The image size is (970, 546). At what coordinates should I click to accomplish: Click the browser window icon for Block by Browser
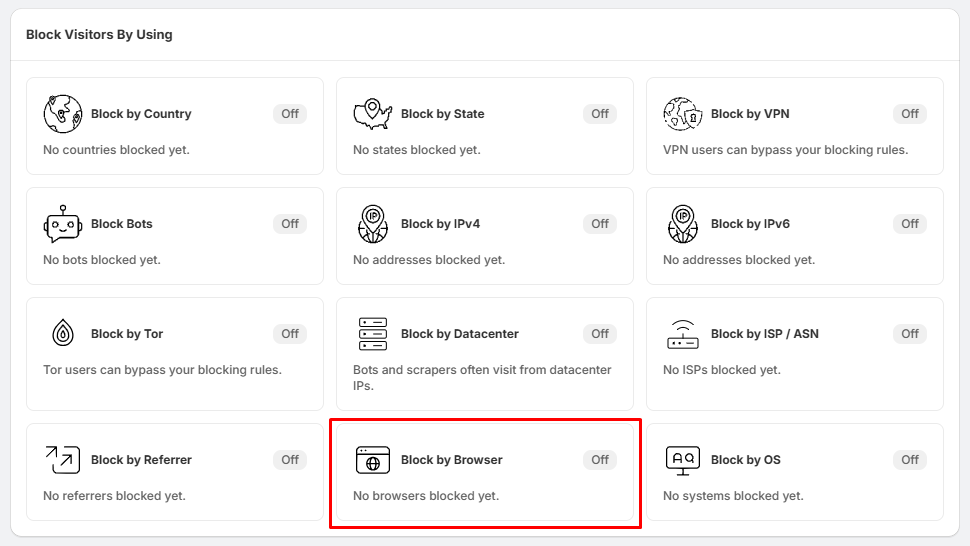pyautogui.click(x=372, y=459)
